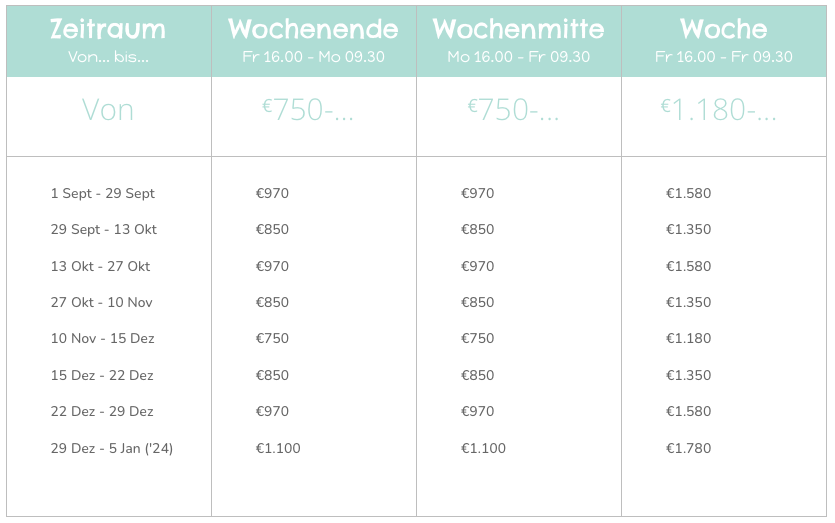Click the €1.180-... summary price
The image size is (835, 523).
pos(718,110)
